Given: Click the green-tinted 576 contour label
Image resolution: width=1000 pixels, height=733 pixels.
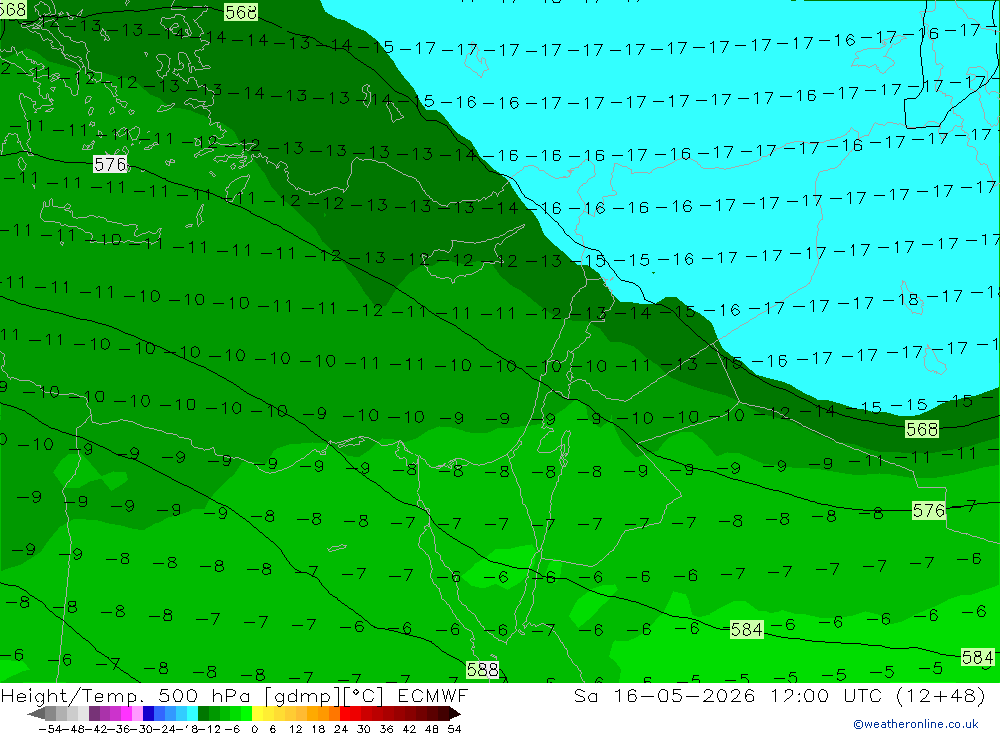Looking at the screenshot, I should (928, 510).
